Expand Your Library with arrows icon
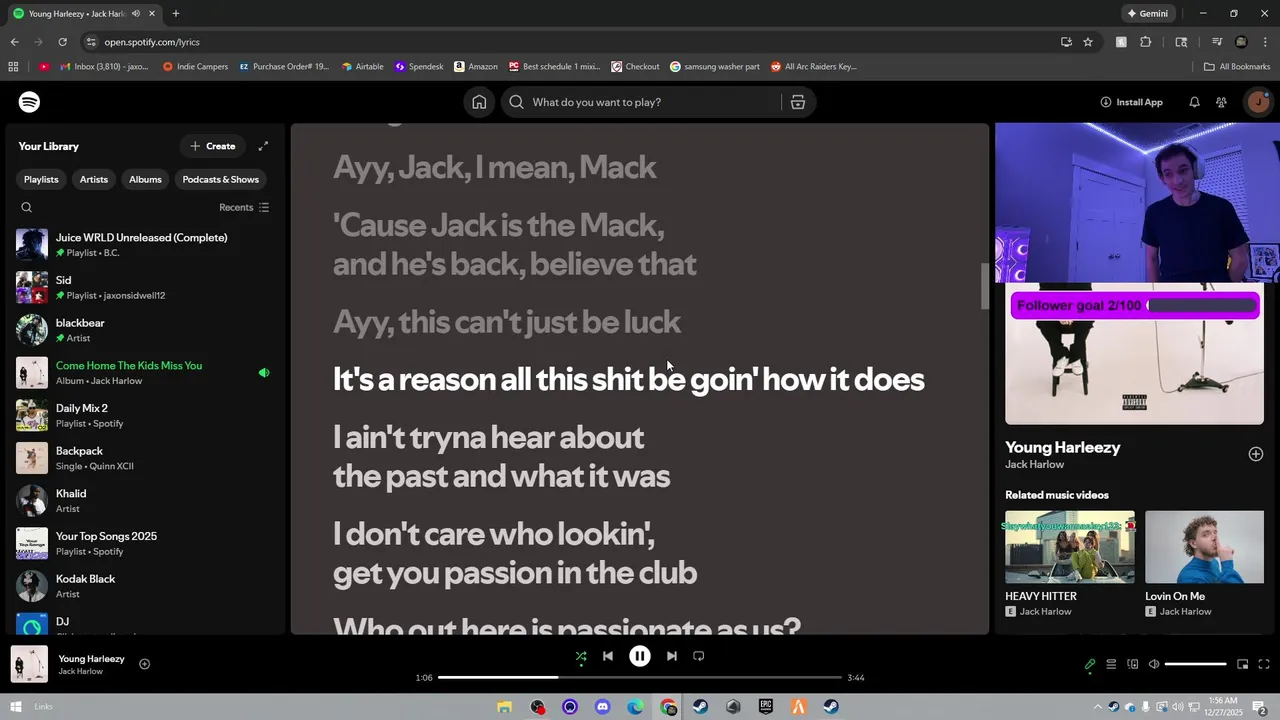 (x=263, y=146)
